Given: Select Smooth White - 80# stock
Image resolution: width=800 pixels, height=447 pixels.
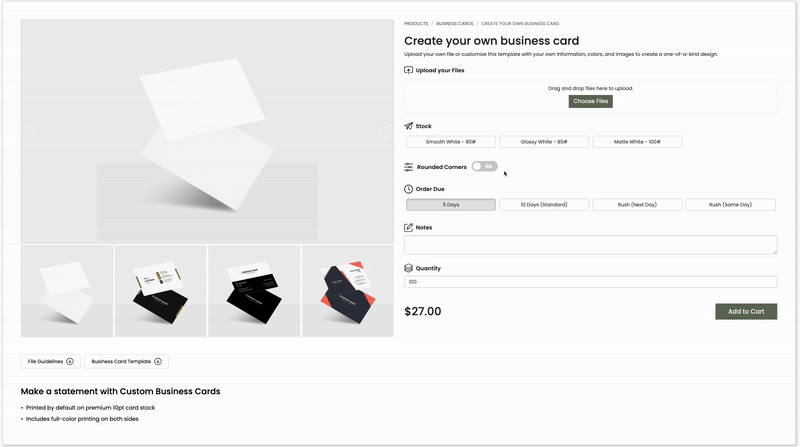Looking at the screenshot, I should [450, 142].
